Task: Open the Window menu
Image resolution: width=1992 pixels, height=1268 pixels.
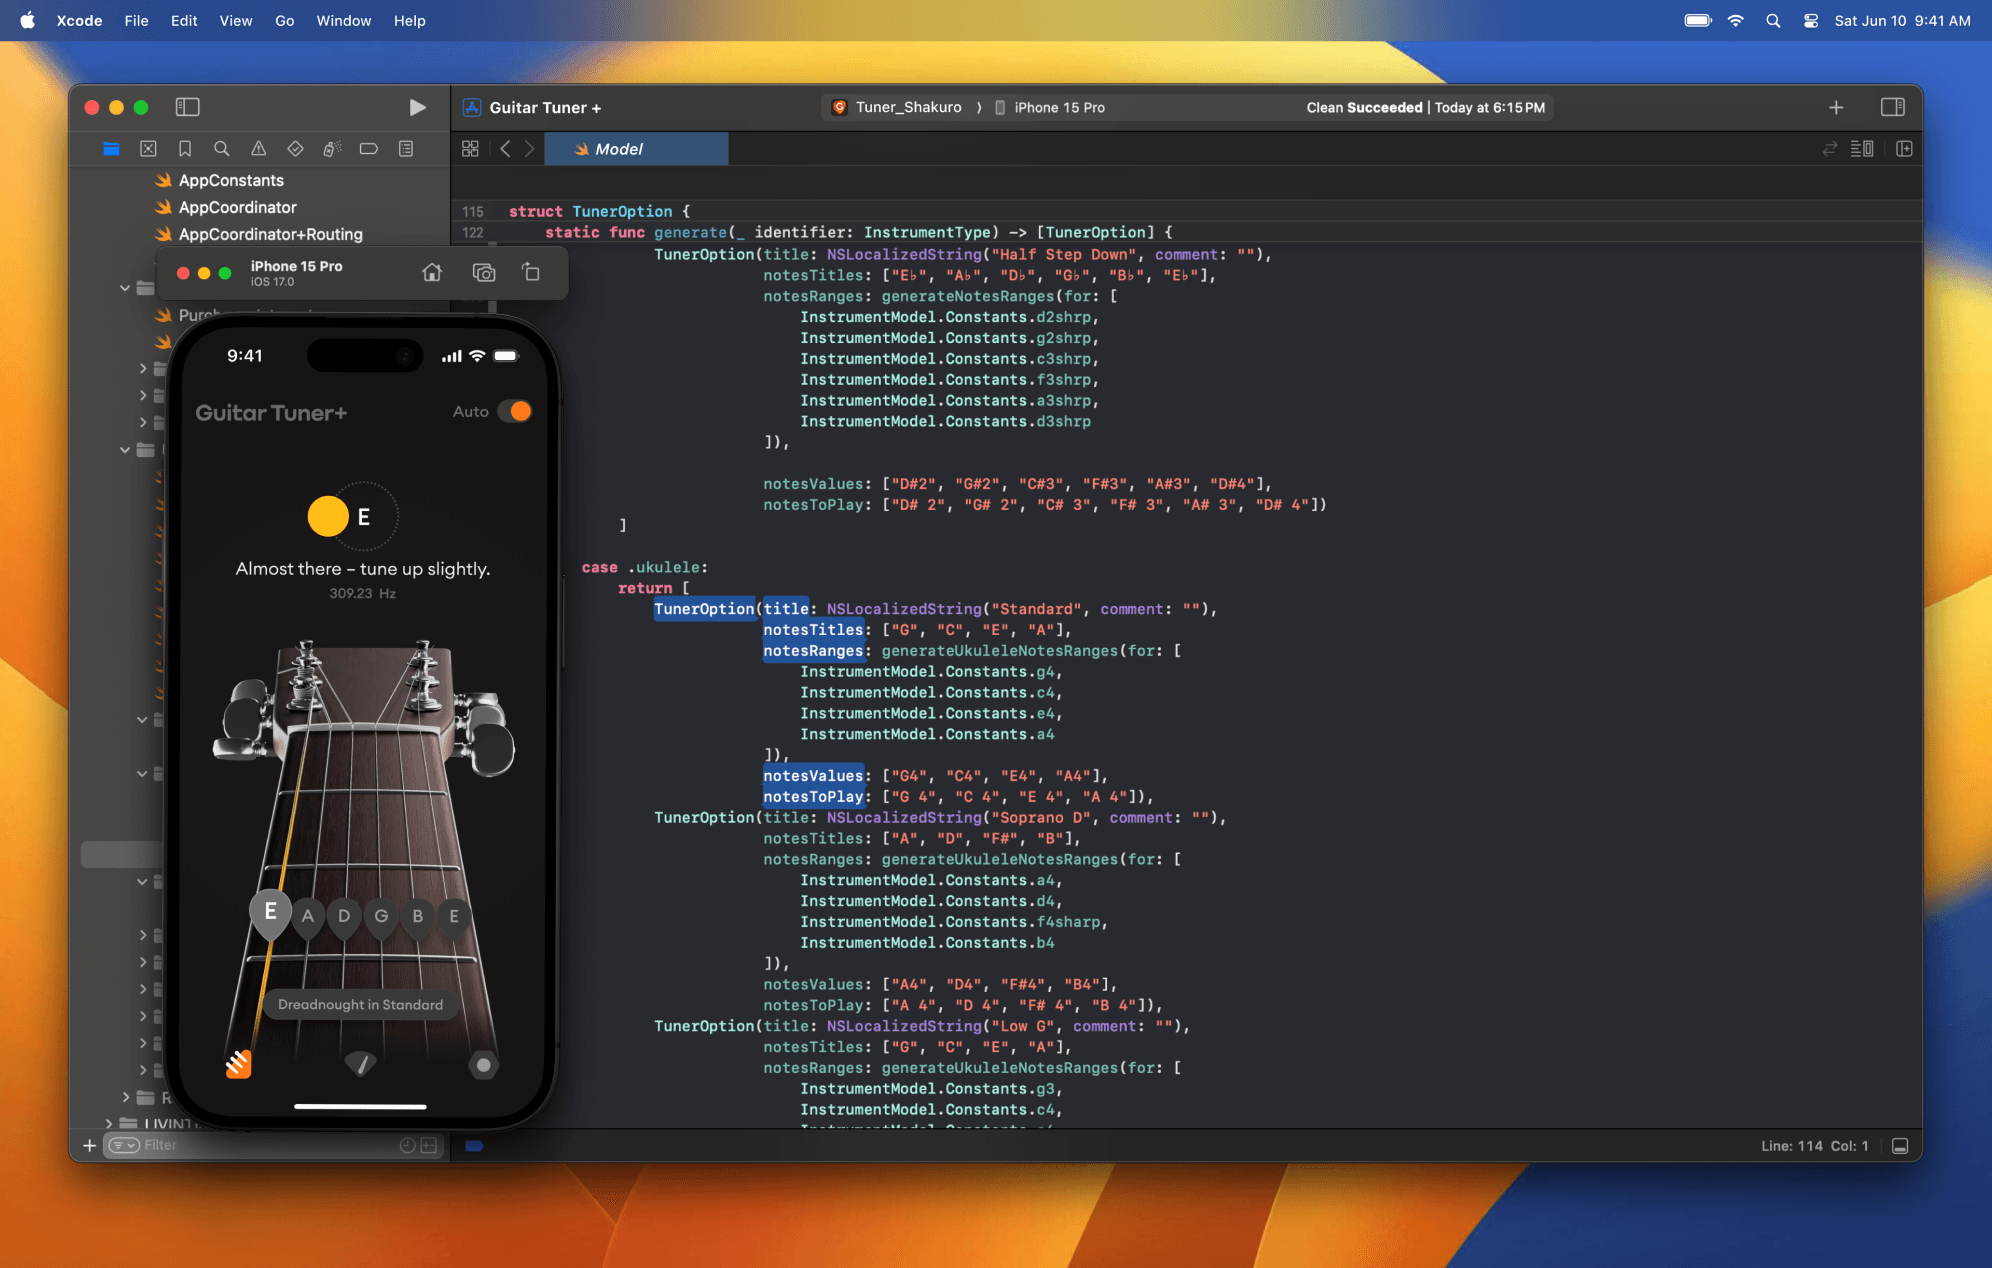Action: pos(343,20)
